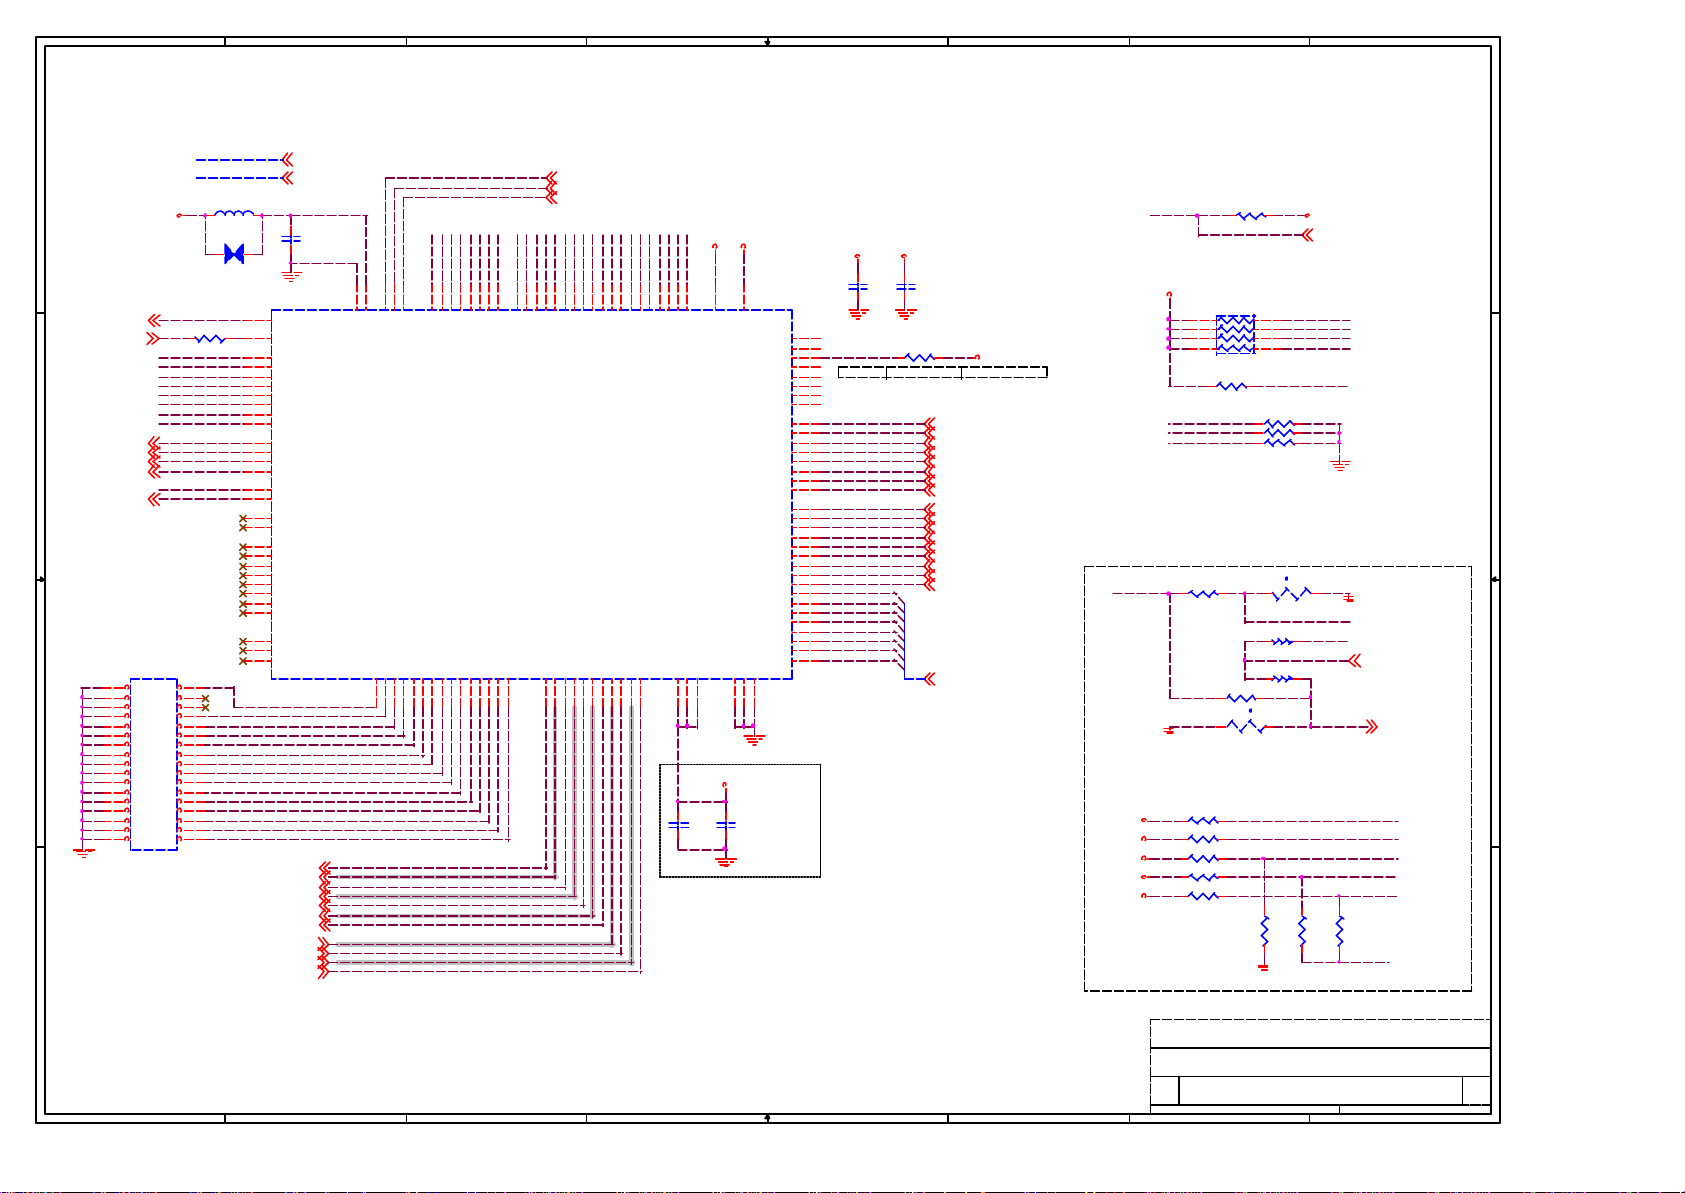The width and height of the screenshot is (1685, 1193).
Task: Select the ground symbol below that capacitor
Action: click(x=291, y=274)
